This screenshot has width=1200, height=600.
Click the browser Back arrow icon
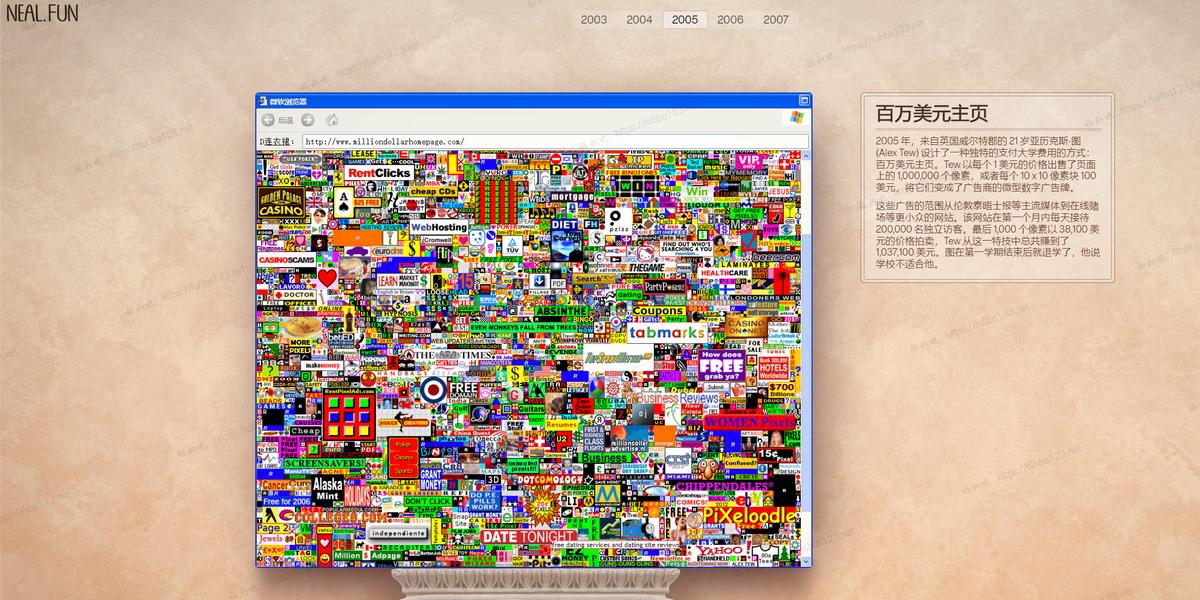pyautogui.click(x=267, y=120)
